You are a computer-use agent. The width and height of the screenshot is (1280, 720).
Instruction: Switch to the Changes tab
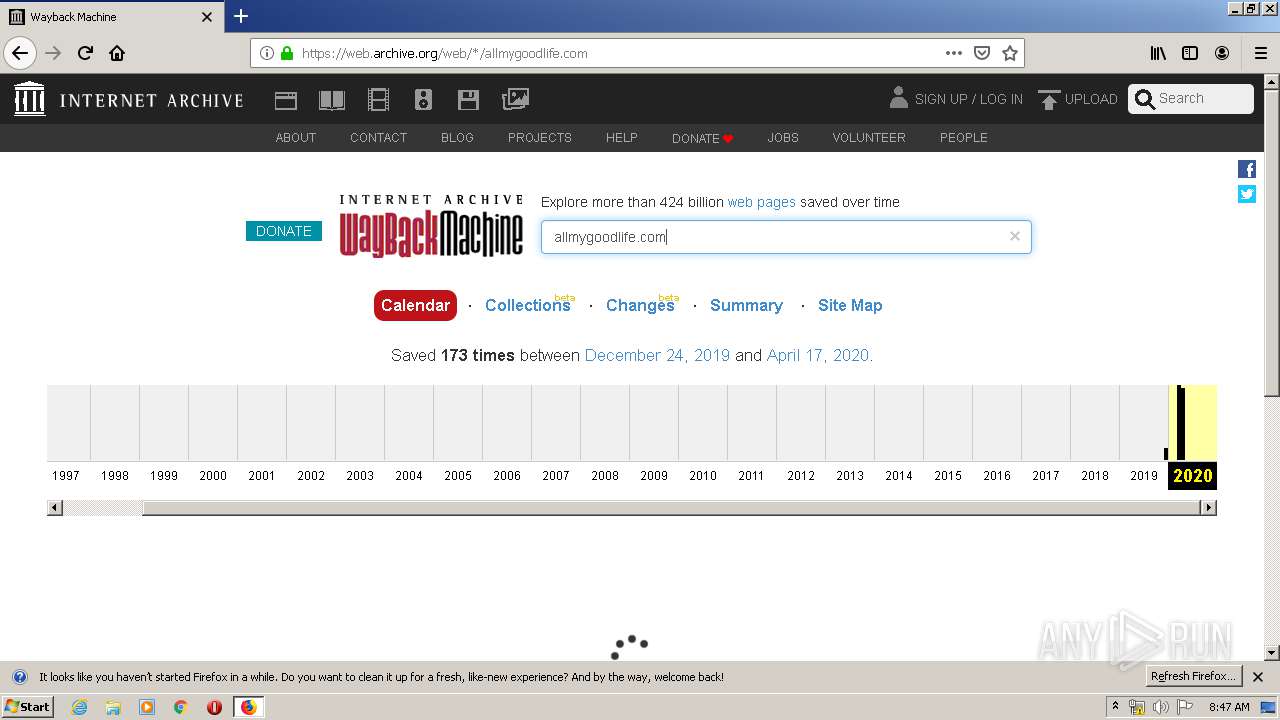tap(640, 305)
